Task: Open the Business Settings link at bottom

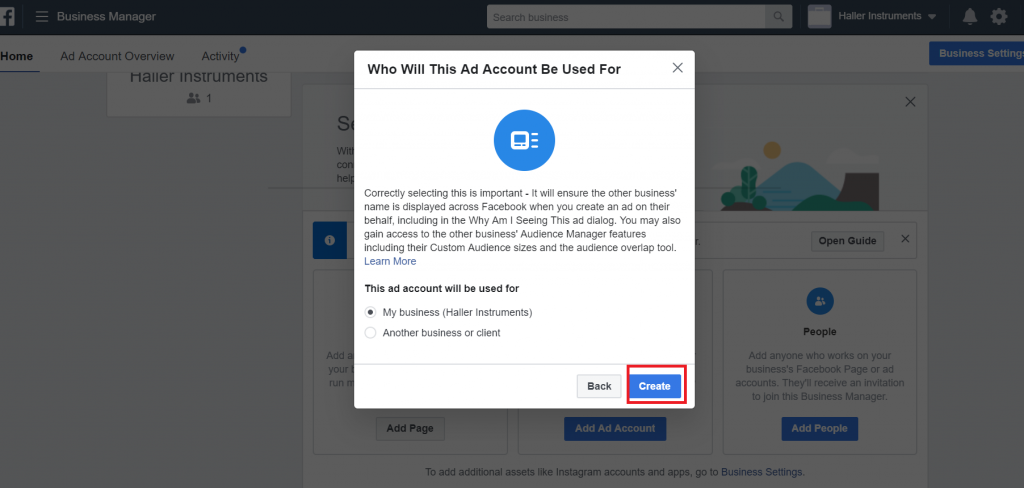Action: [x=761, y=472]
